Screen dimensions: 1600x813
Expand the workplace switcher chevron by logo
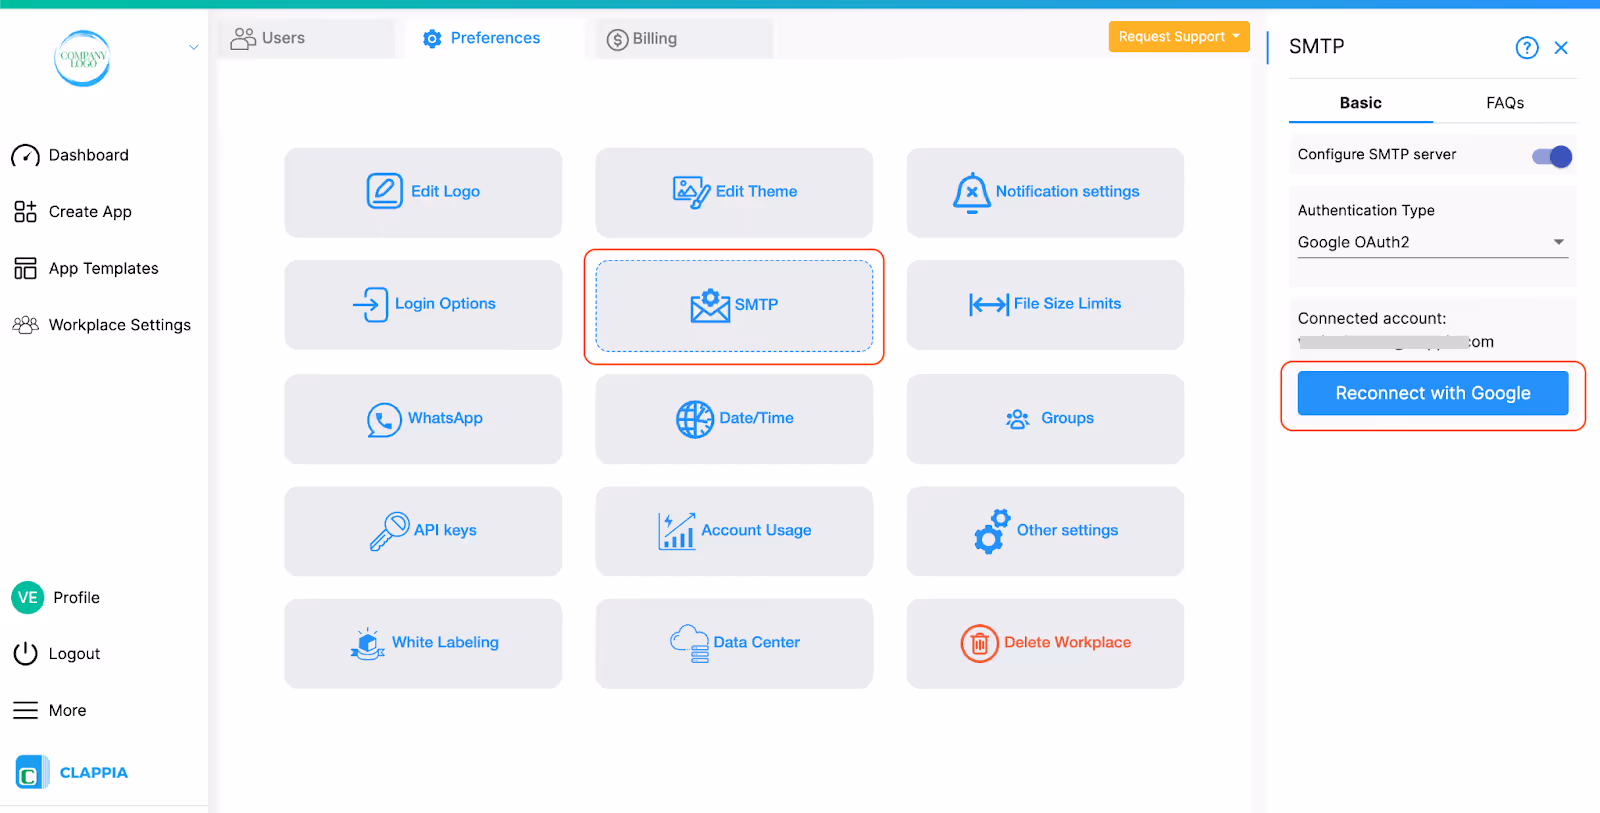(x=194, y=47)
